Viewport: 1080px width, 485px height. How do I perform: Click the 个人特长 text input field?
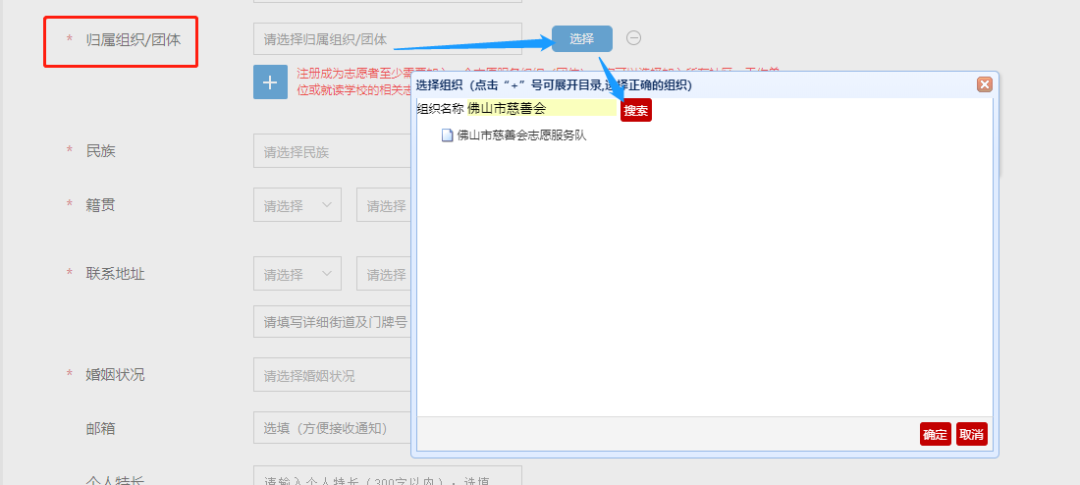388,476
